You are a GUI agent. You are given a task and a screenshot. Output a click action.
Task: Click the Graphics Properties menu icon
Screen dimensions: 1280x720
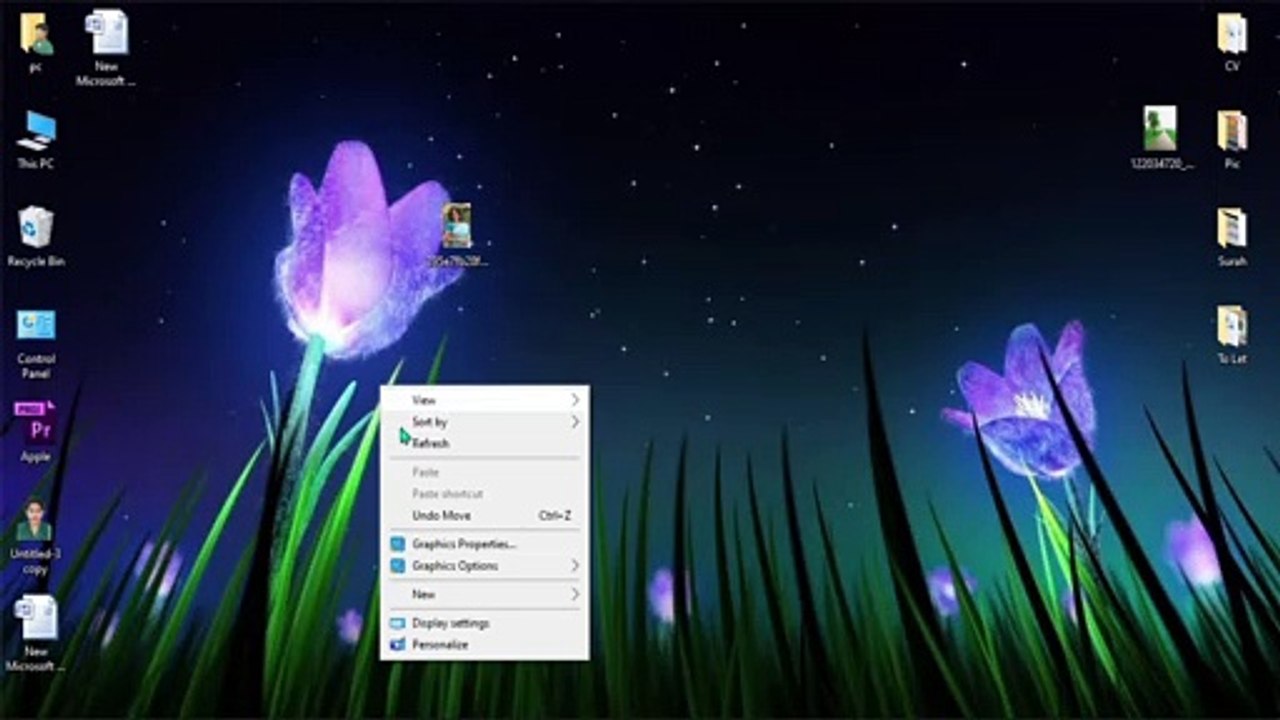397,544
